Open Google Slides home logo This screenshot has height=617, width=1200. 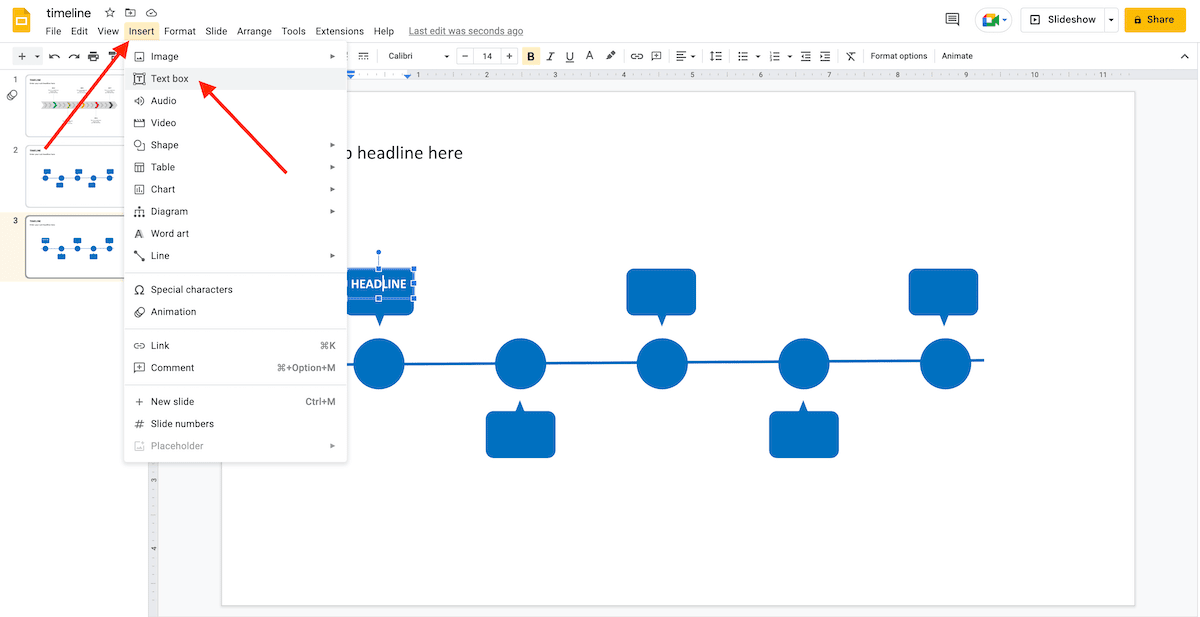coord(22,20)
